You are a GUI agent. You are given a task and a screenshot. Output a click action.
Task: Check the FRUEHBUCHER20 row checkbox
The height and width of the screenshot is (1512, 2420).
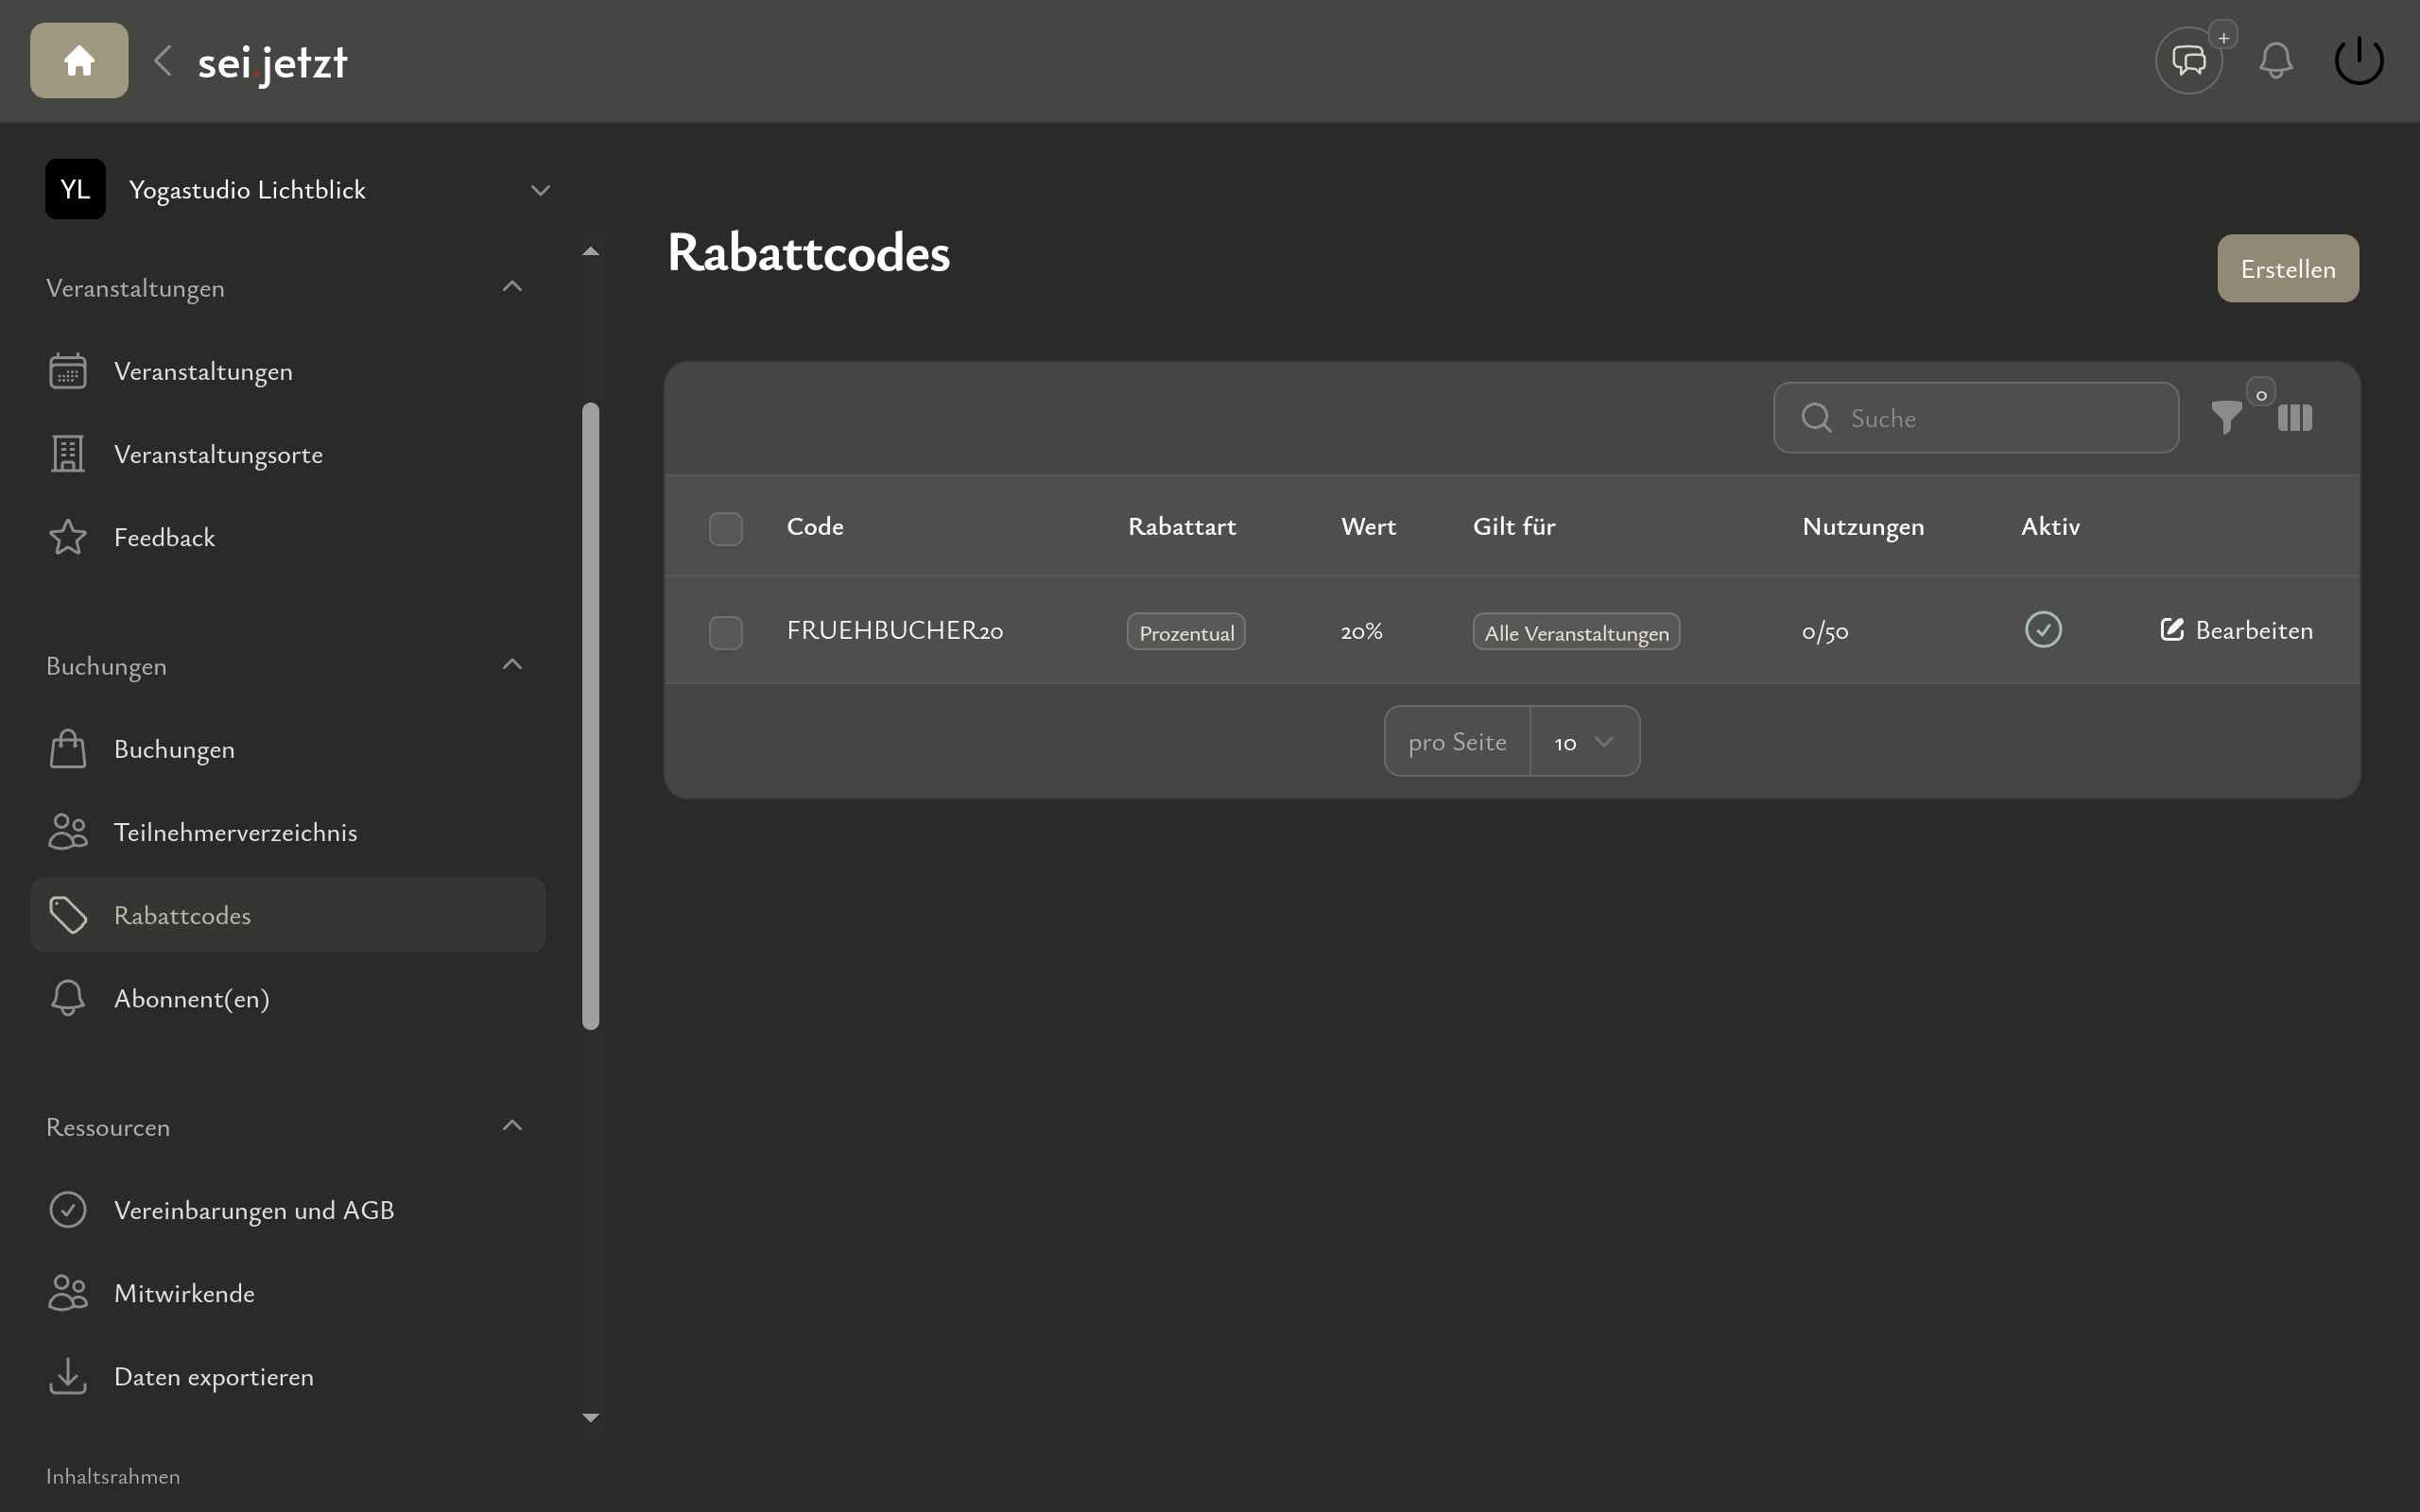(x=725, y=632)
